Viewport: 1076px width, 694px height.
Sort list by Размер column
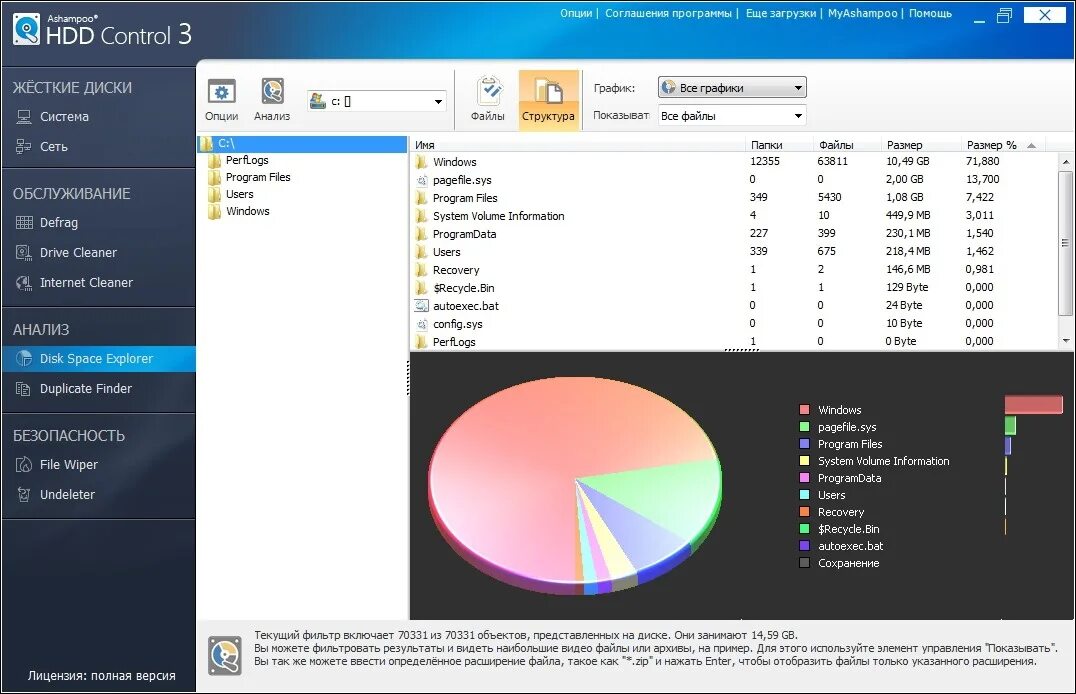coord(921,145)
